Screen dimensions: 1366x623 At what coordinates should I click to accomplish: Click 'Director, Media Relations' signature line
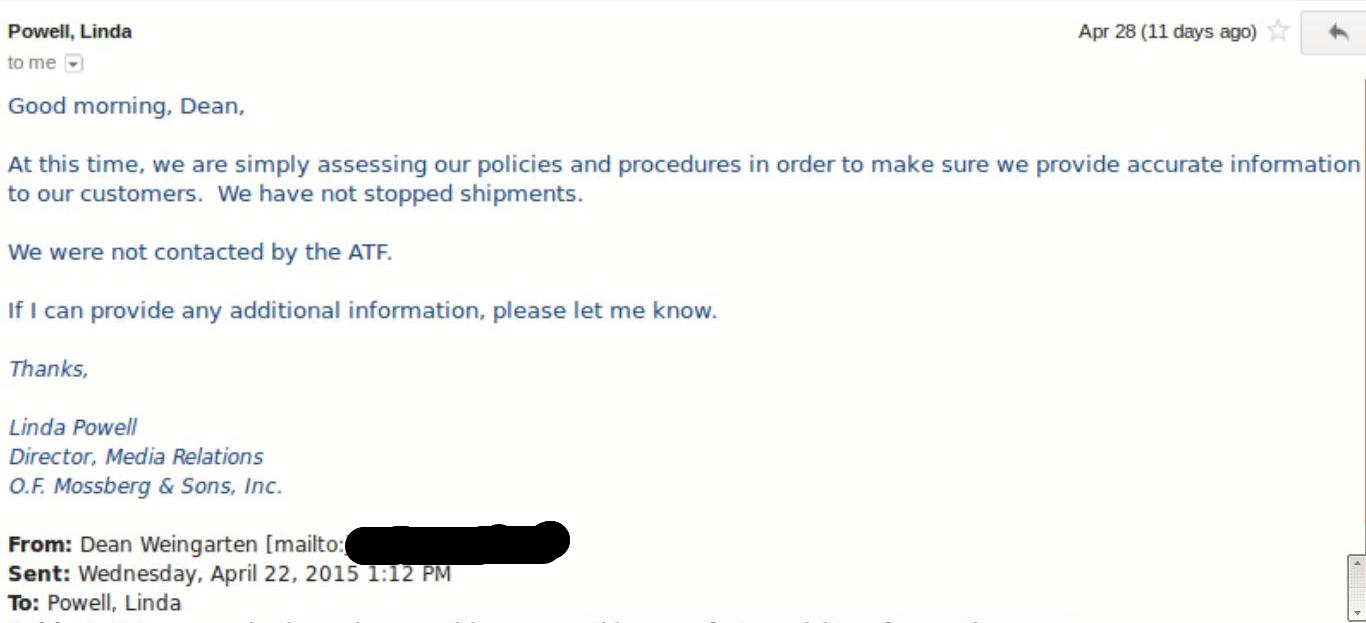[x=136, y=457]
